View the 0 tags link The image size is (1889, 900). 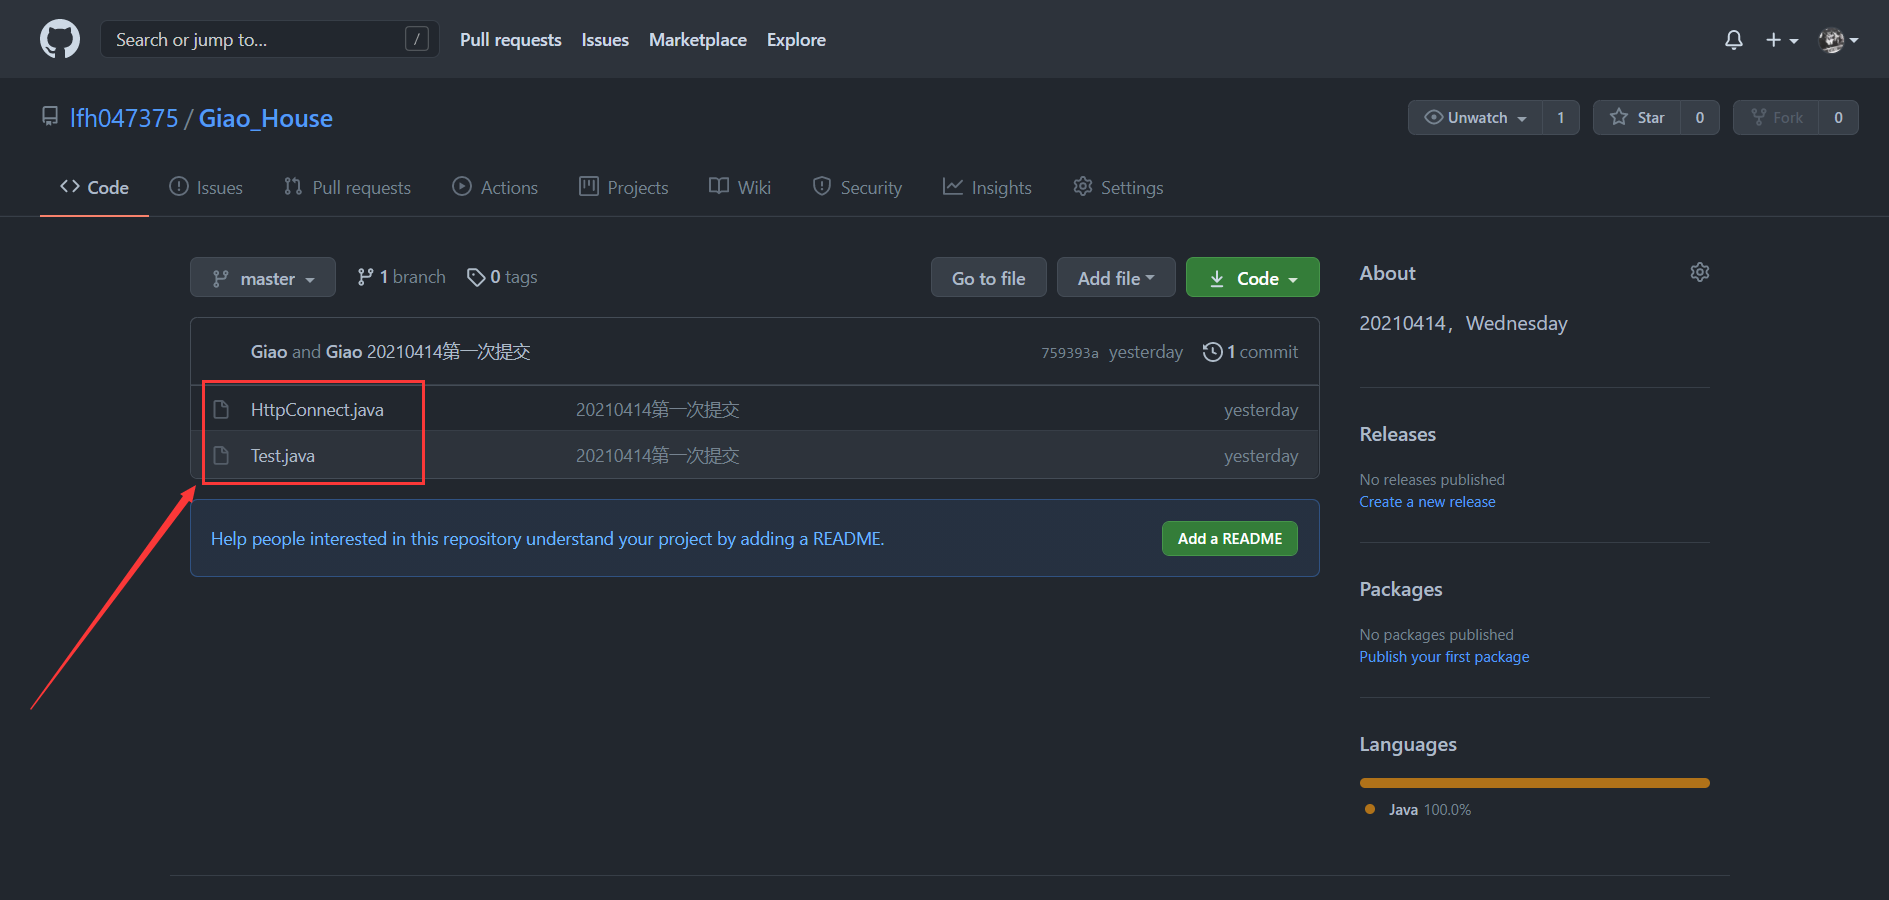click(x=502, y=277)
